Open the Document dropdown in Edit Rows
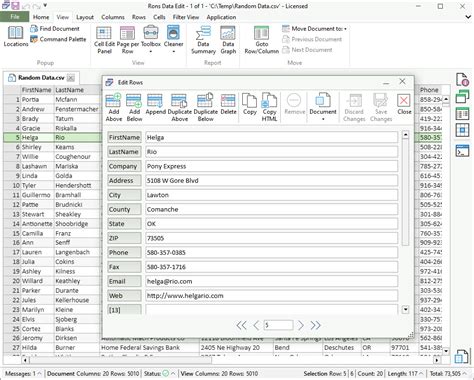Image resolution: width=474 pixels, height=380 pixels. click(x=323, y=107)
